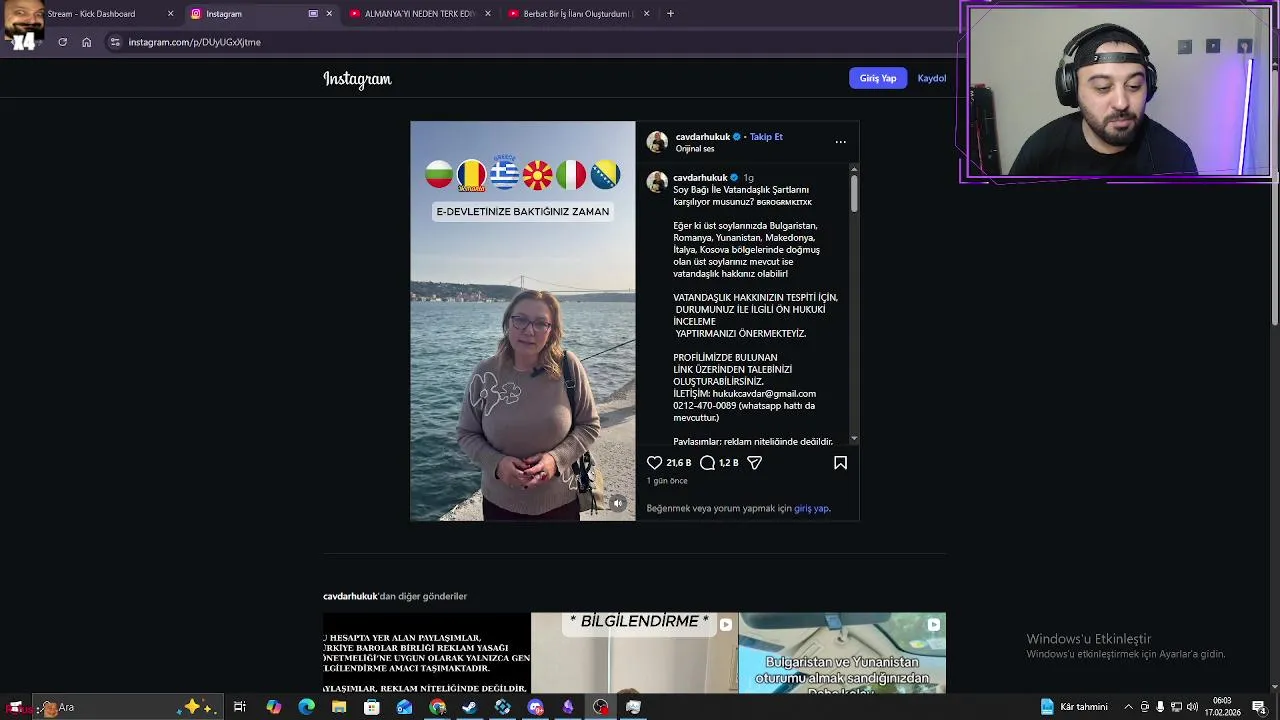Click like count 21,6 B
Screen dimensions: 1280x720
(x=678, y=463)
